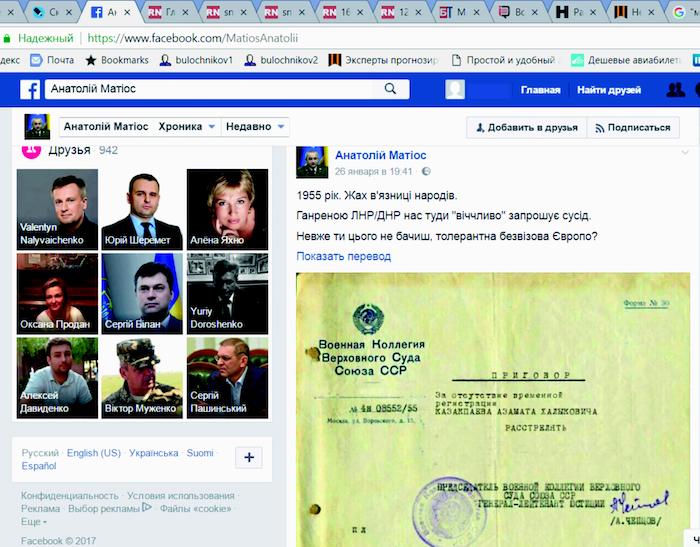Click the user avatar placeholder in header
This screenshot has height=547, width=700.
click(x=455, y=90)
